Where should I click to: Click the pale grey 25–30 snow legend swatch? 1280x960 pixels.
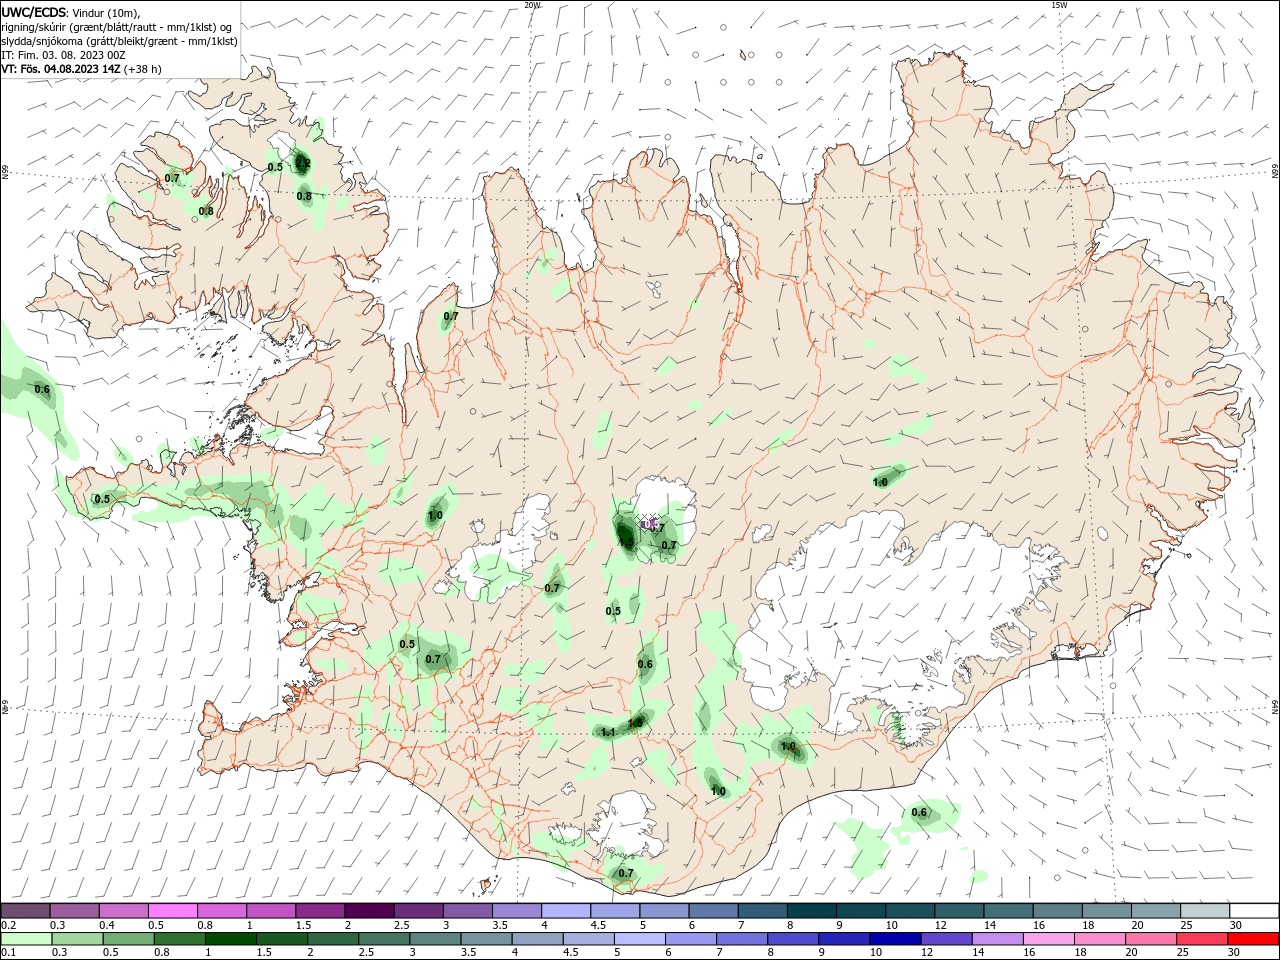1205,911
